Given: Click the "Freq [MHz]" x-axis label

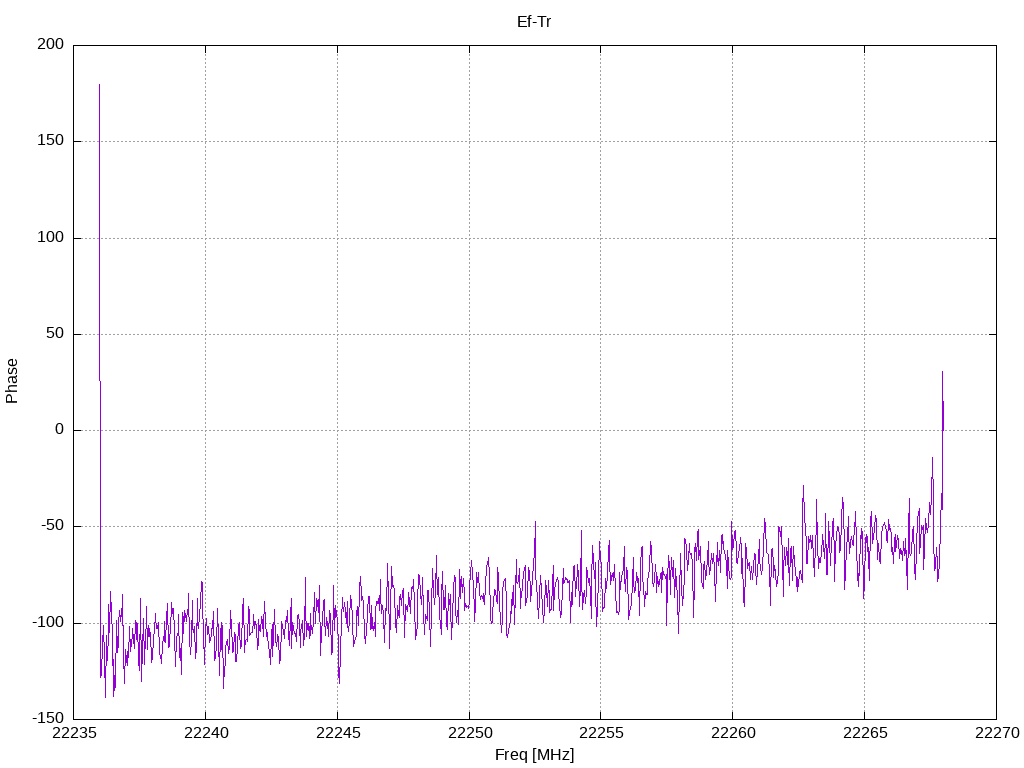Looking at the screenshot, I should pyautogui.click(x=534, y=755).
